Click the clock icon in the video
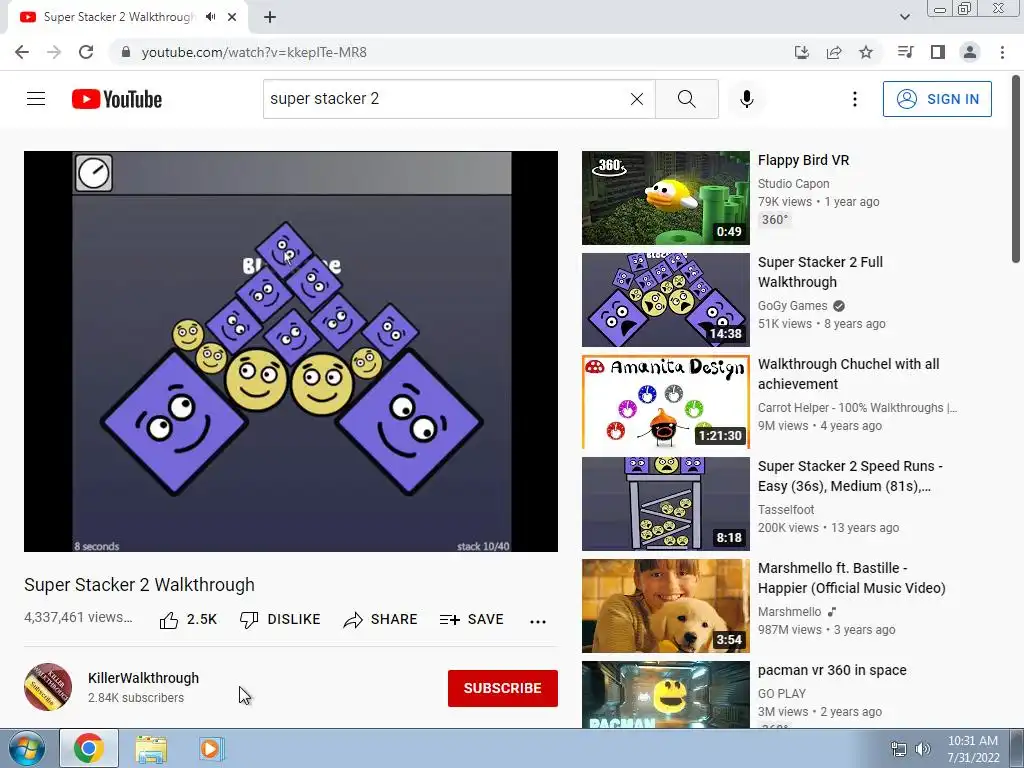The image size is (1024, 768). point(93,173)
